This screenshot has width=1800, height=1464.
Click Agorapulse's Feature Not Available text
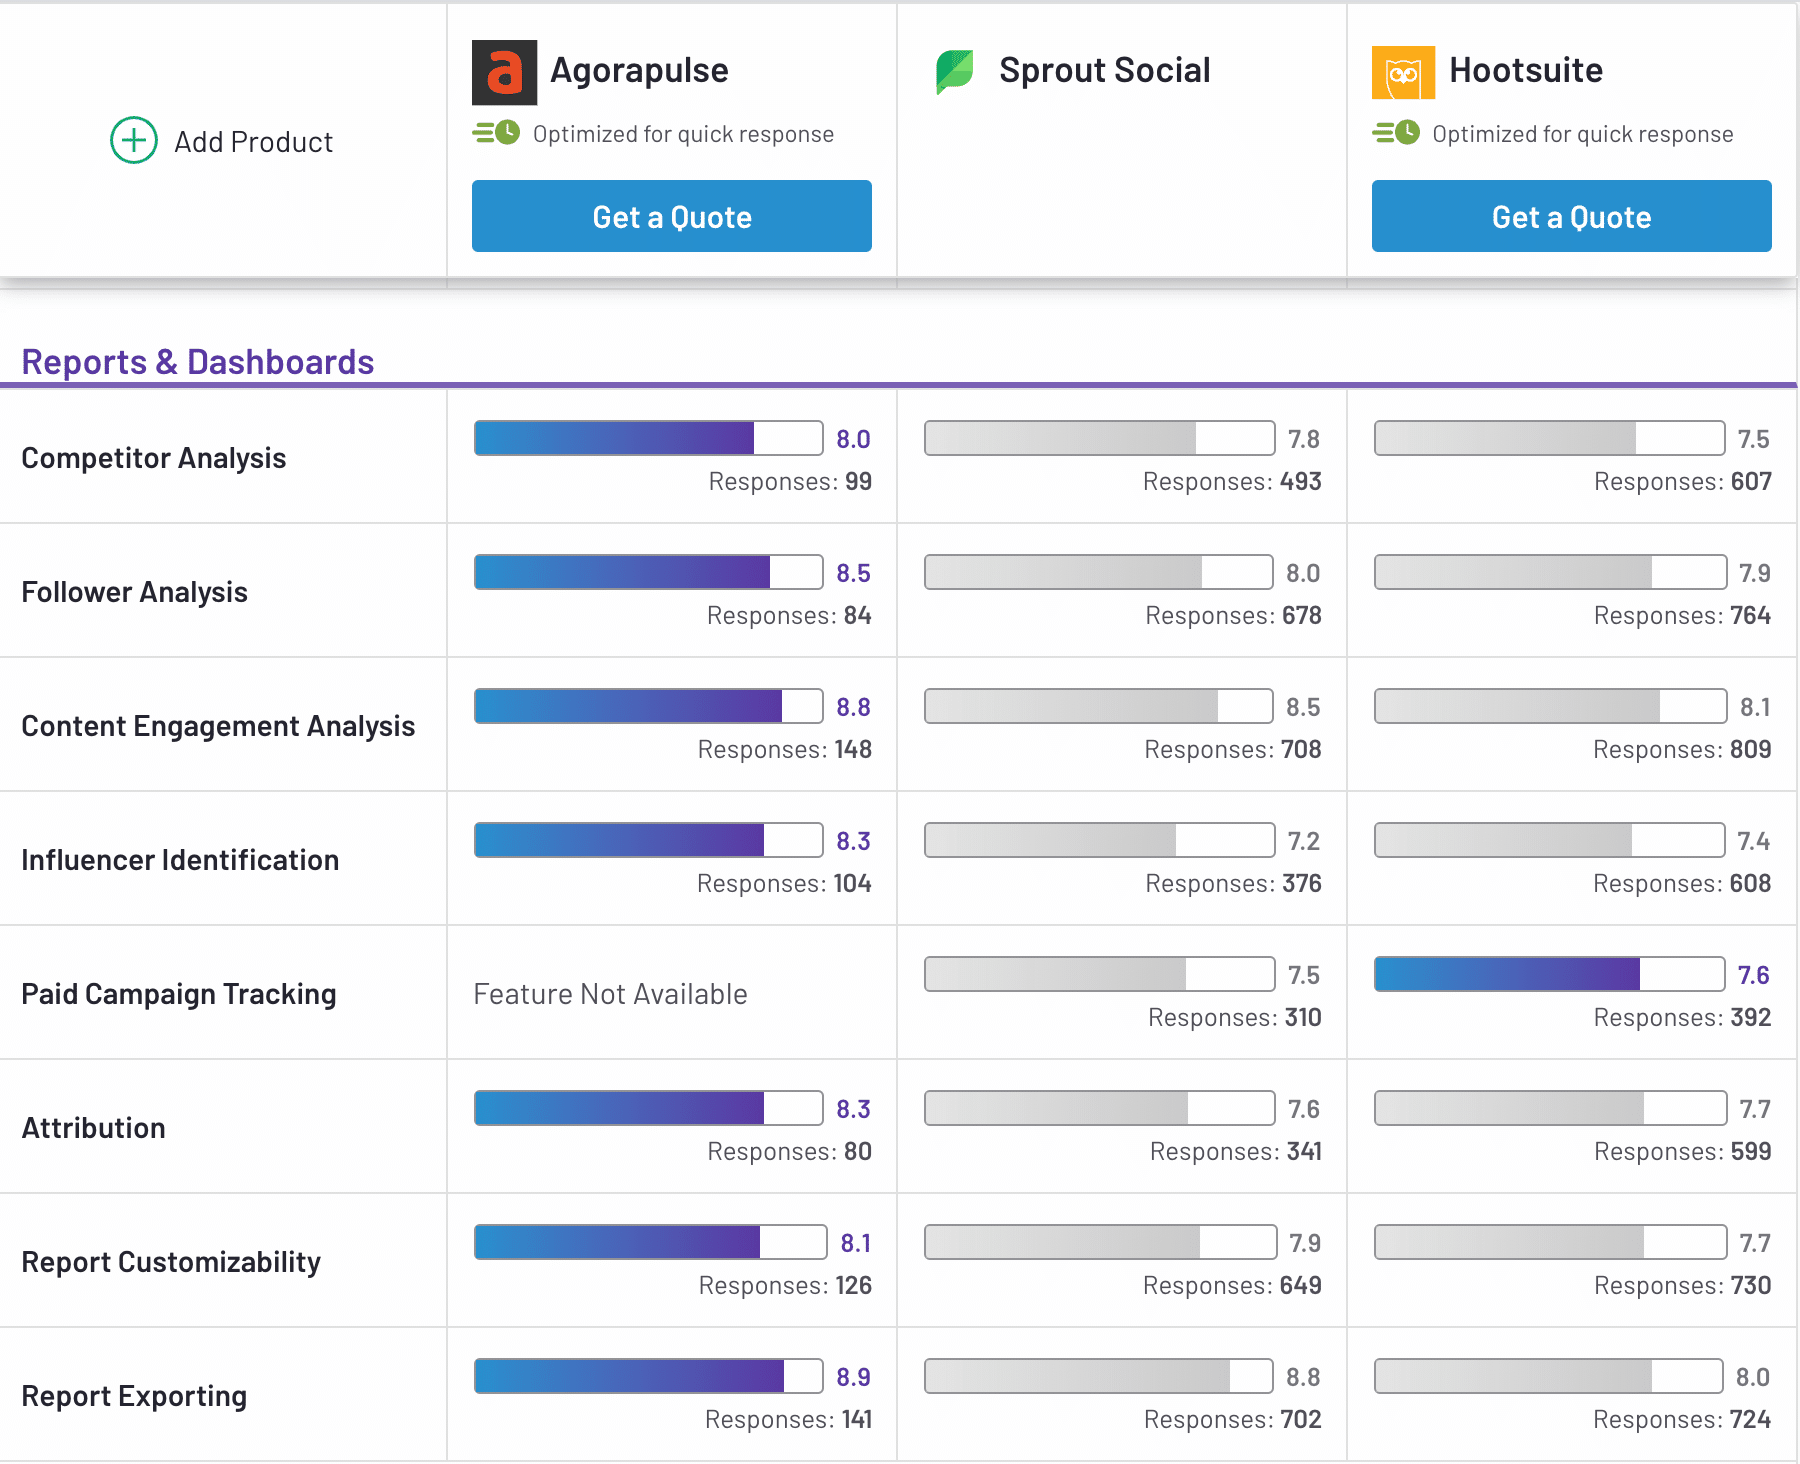point(610,994)
